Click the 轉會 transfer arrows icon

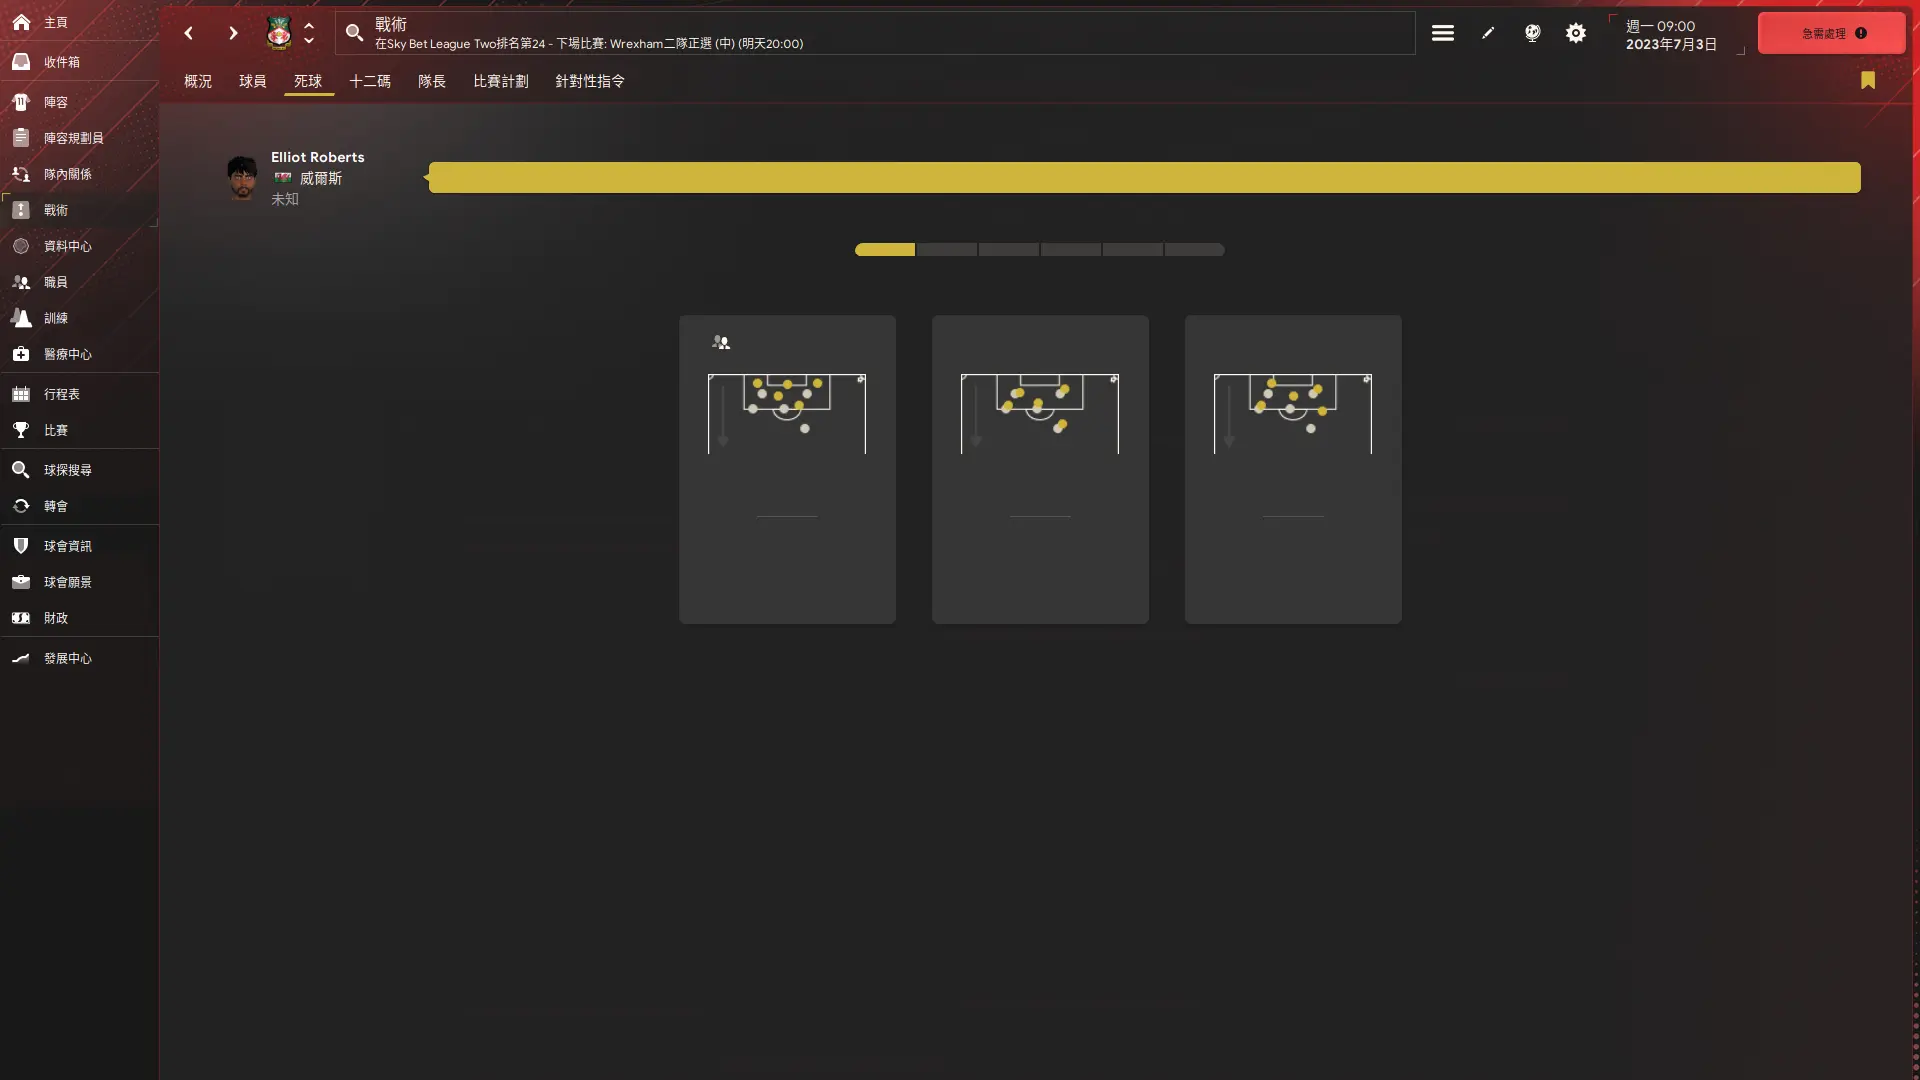pyautogui.click(x=21, y=506)
